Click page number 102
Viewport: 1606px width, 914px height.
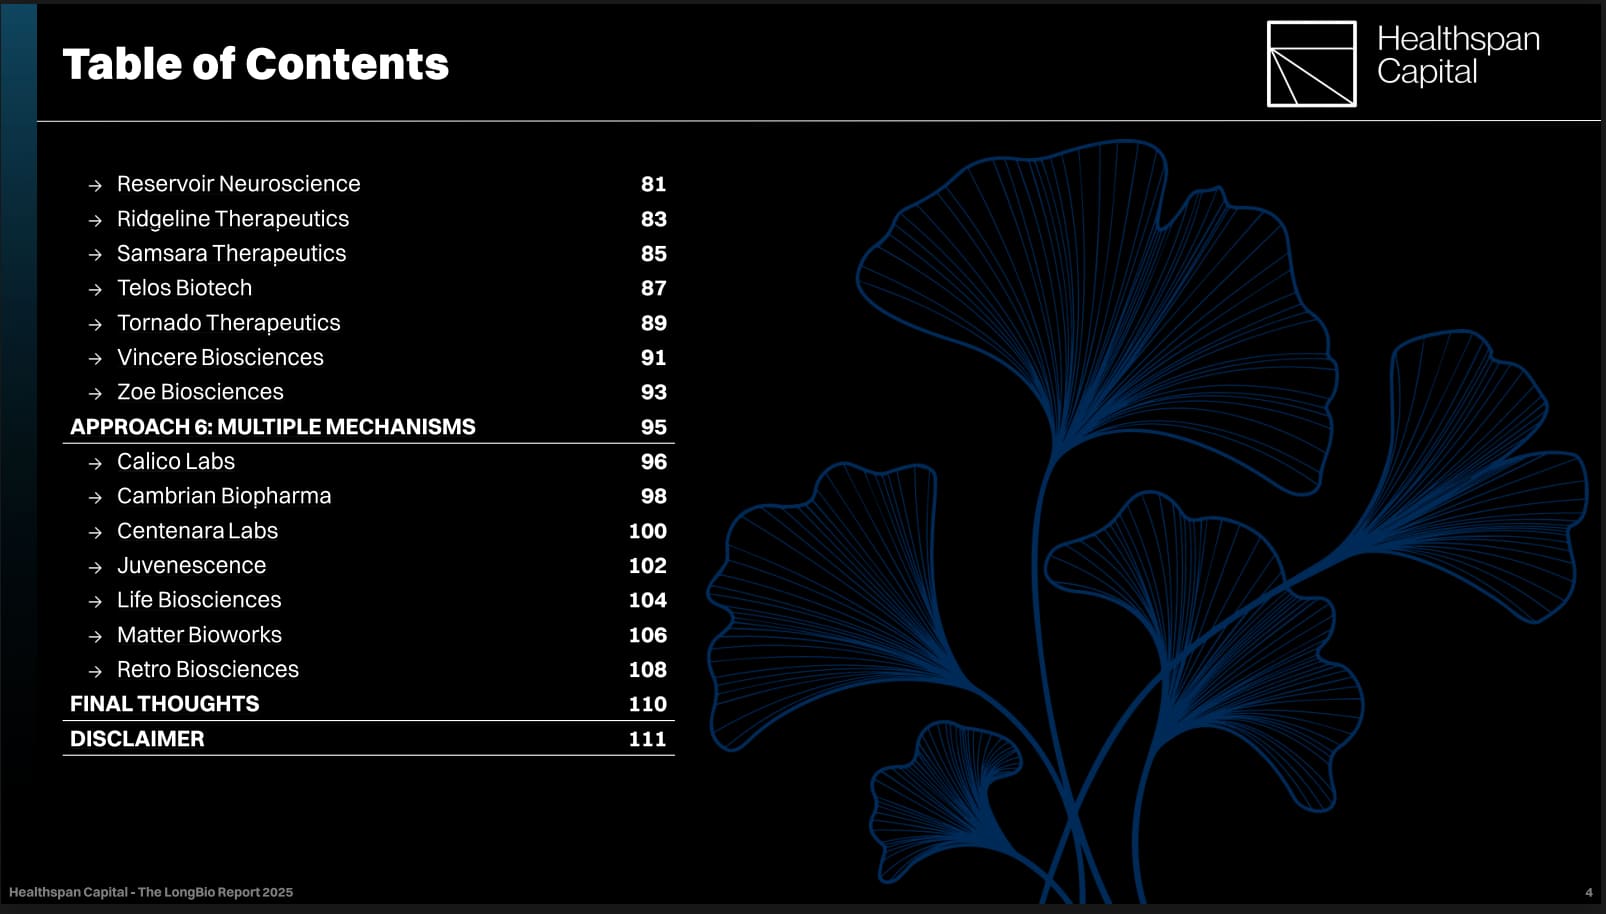pos(648,565)
